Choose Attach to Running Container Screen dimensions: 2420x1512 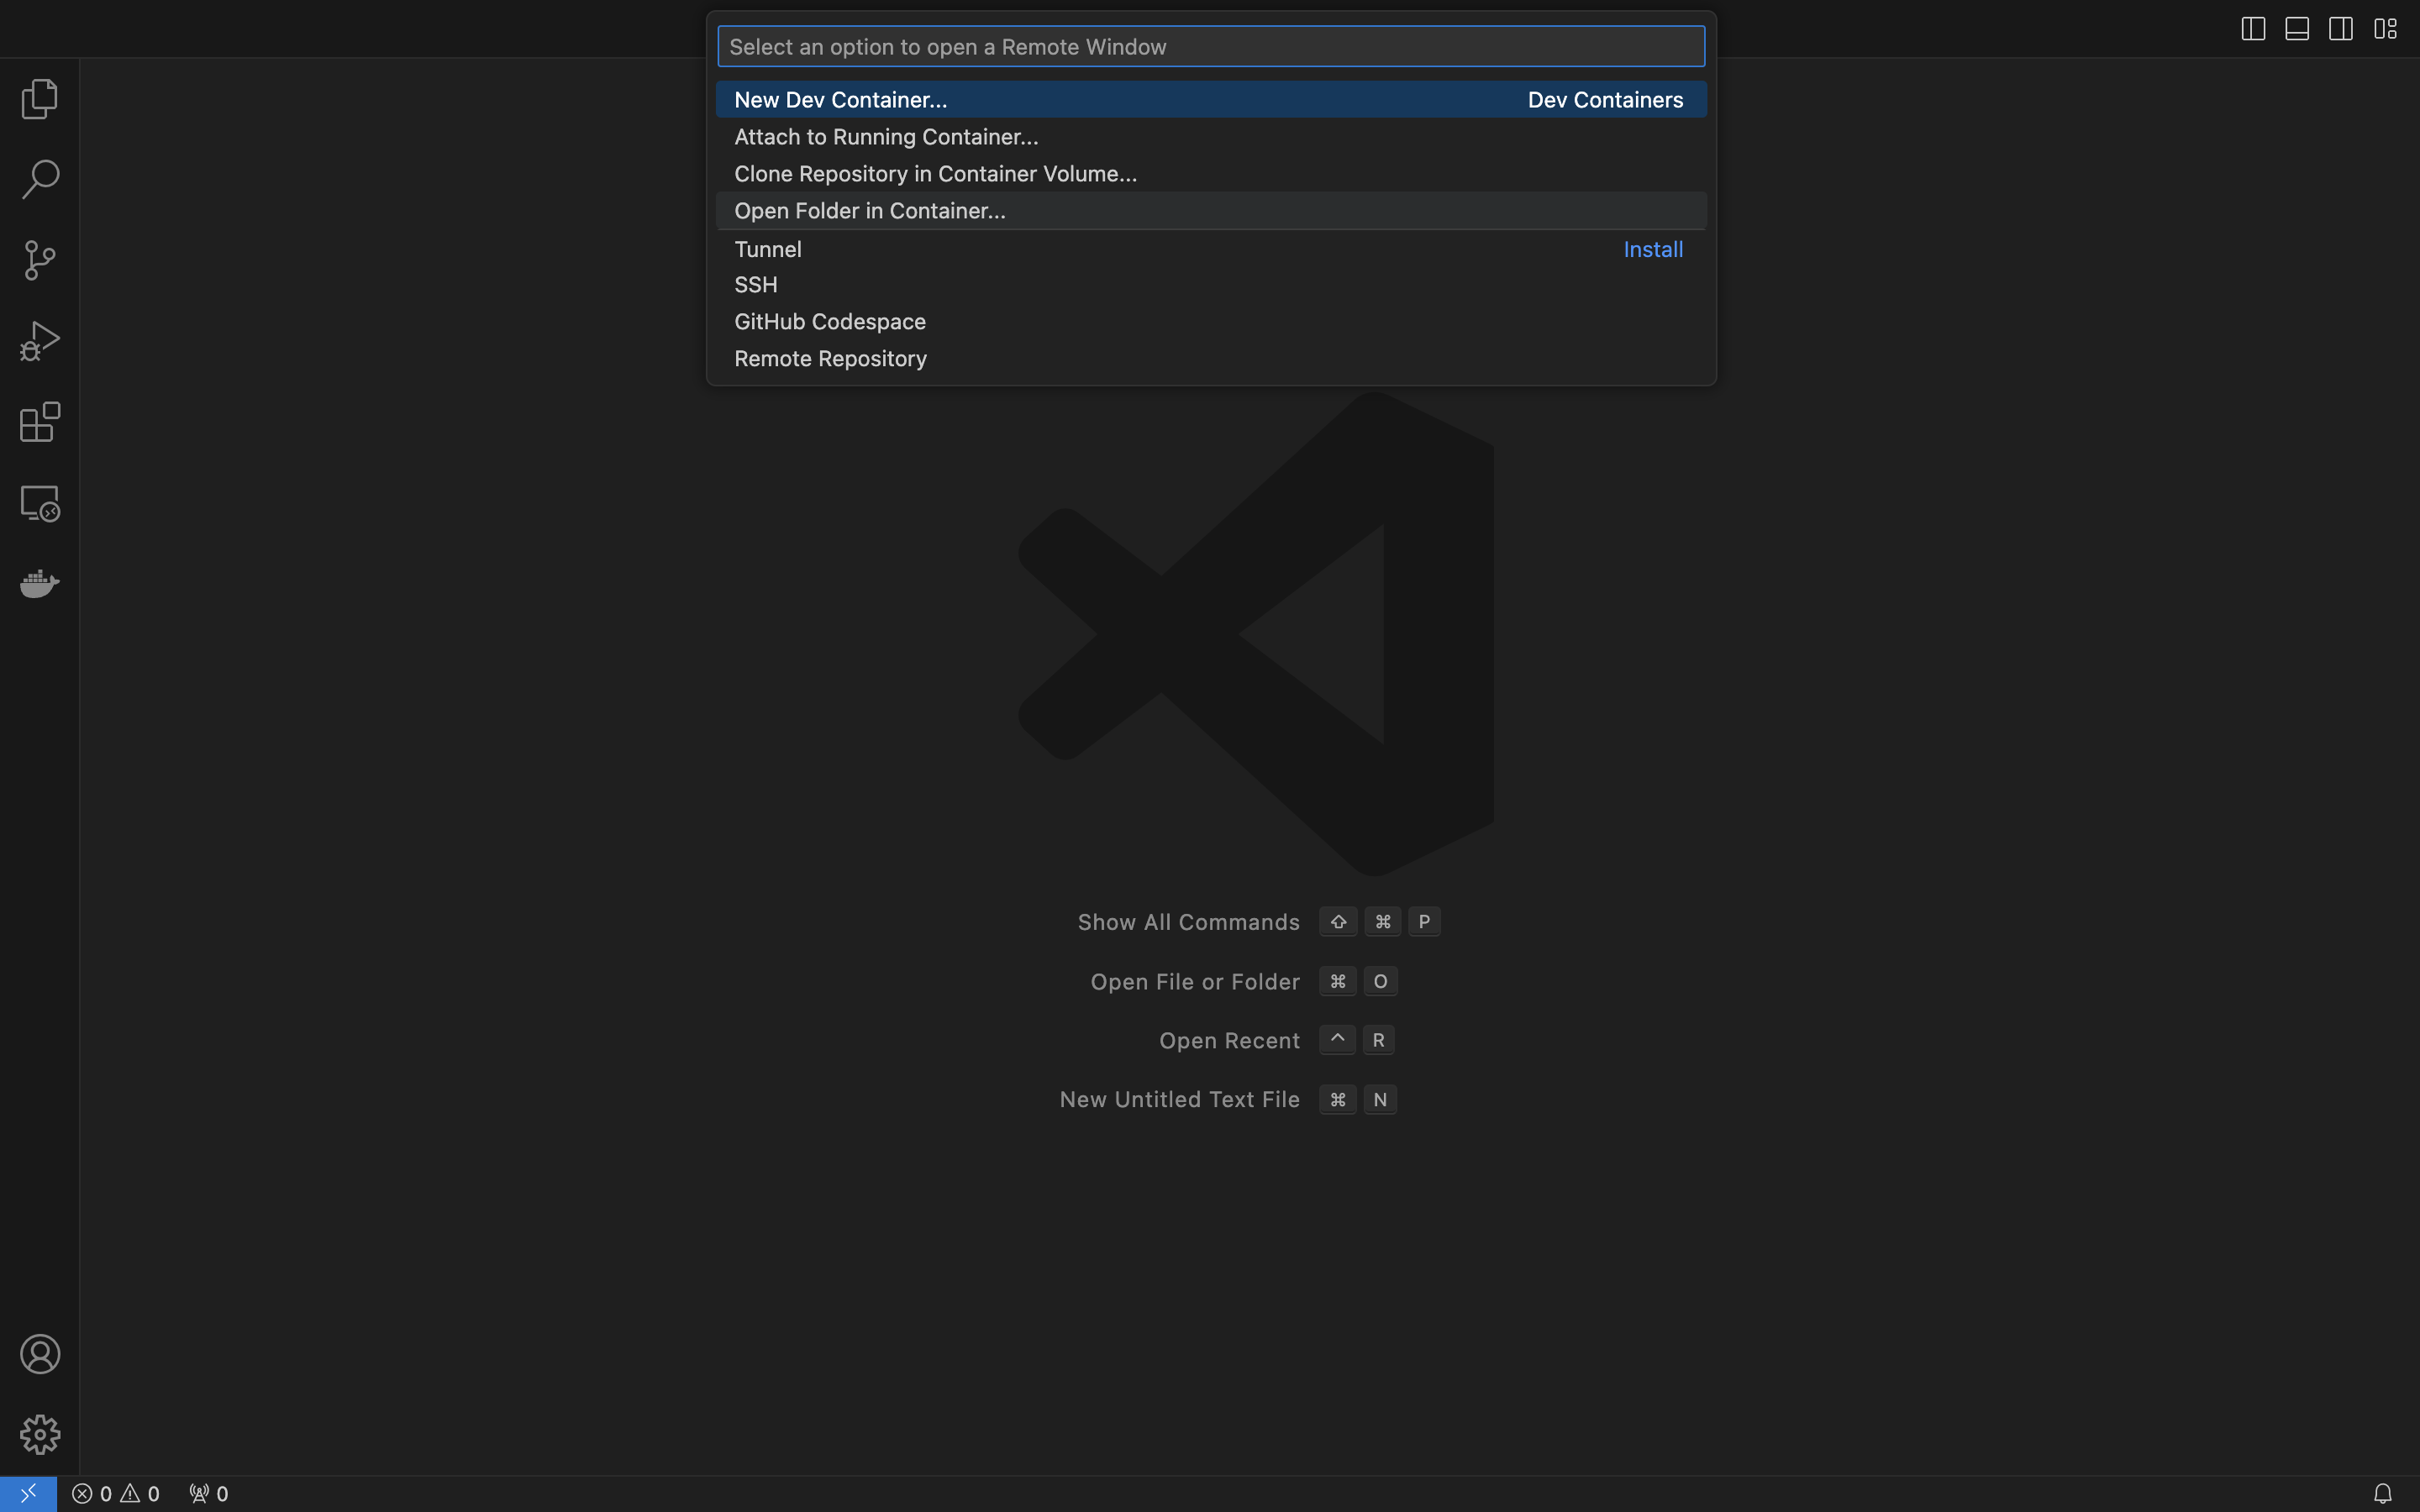tap(886, 137)
